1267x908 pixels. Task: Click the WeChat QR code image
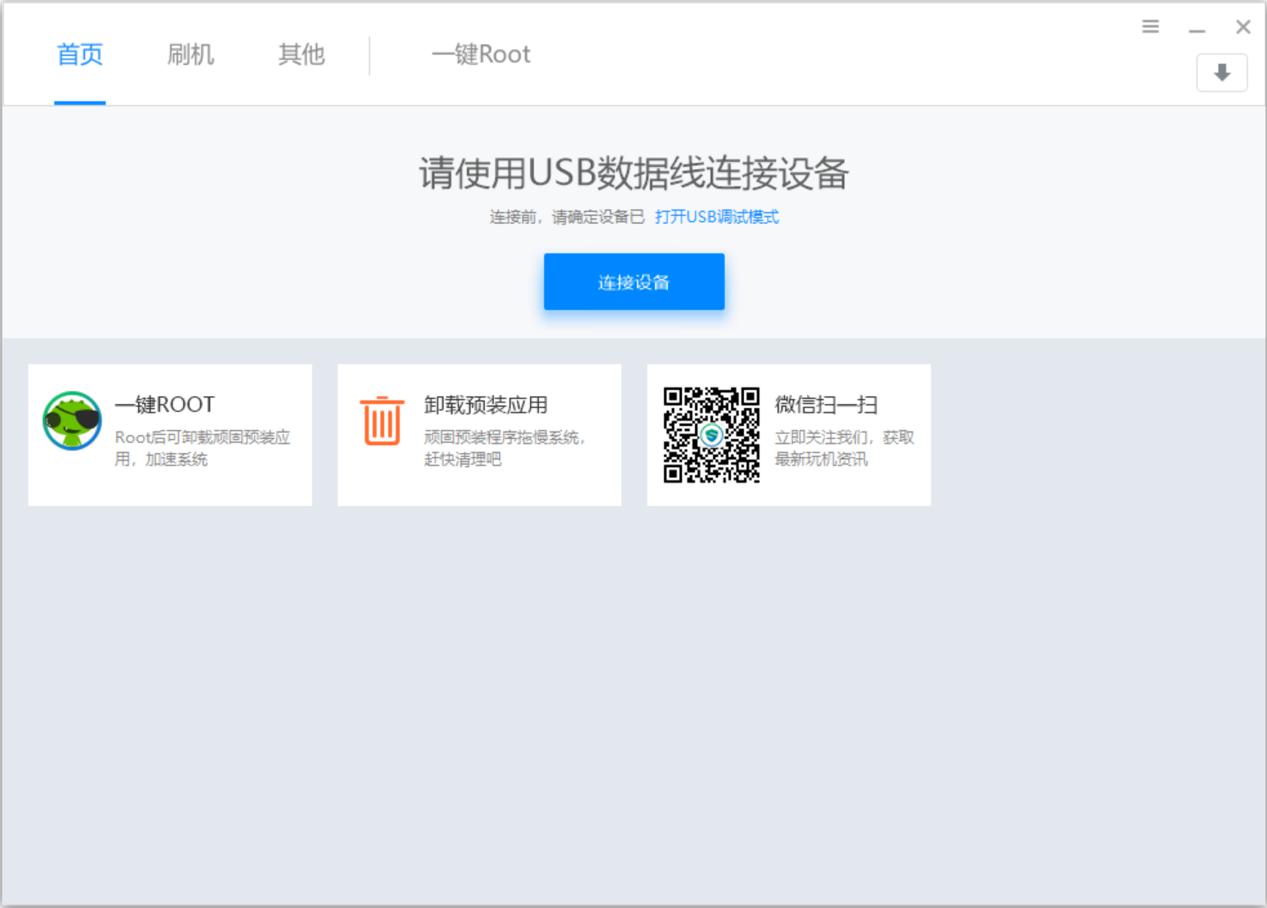(711, 435)
